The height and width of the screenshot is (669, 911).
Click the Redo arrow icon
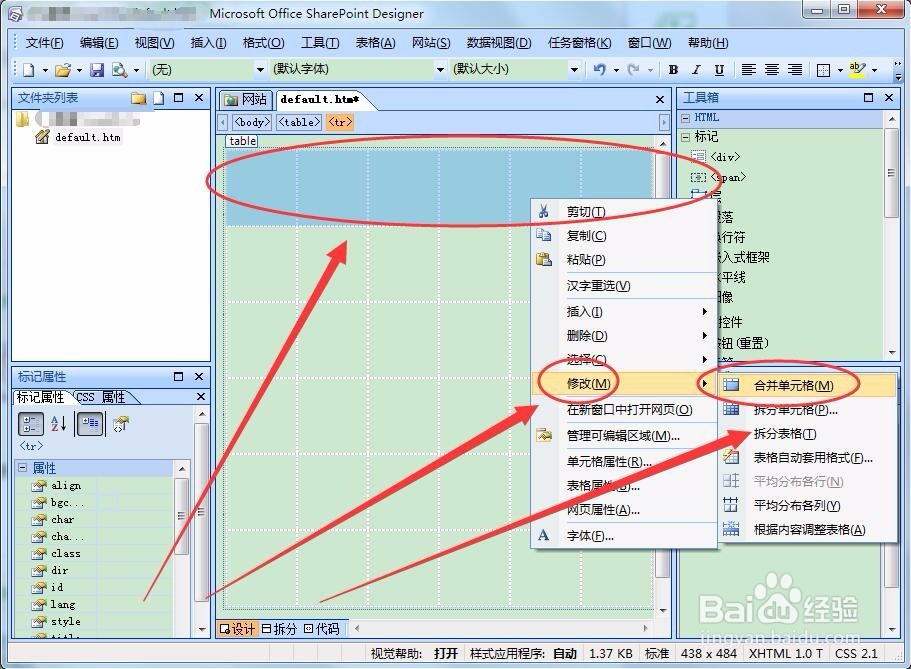click(x=634, y=70)
